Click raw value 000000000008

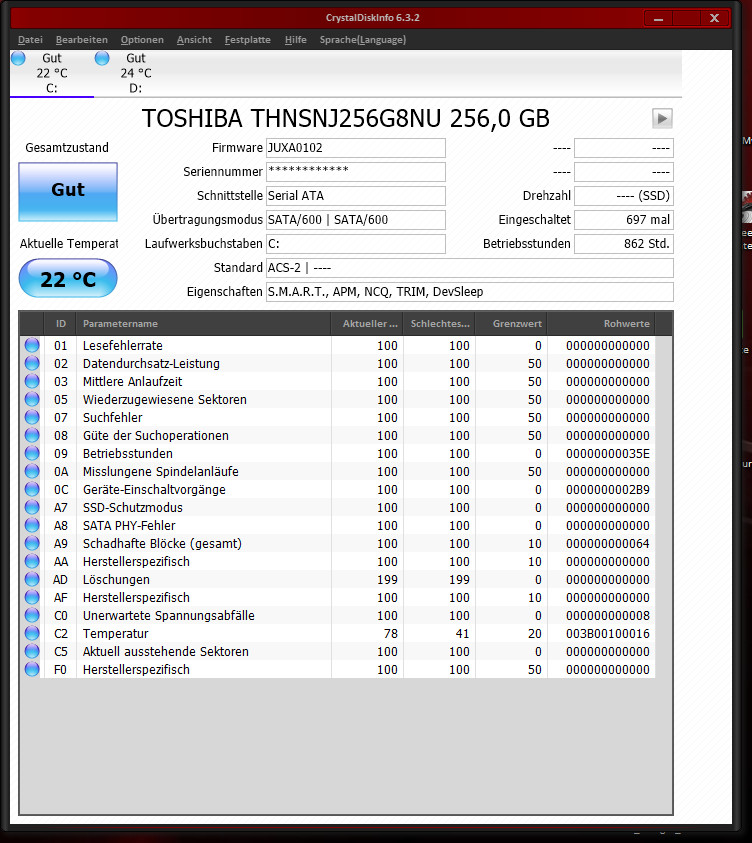pyautogui.click(x=607, y=616)
